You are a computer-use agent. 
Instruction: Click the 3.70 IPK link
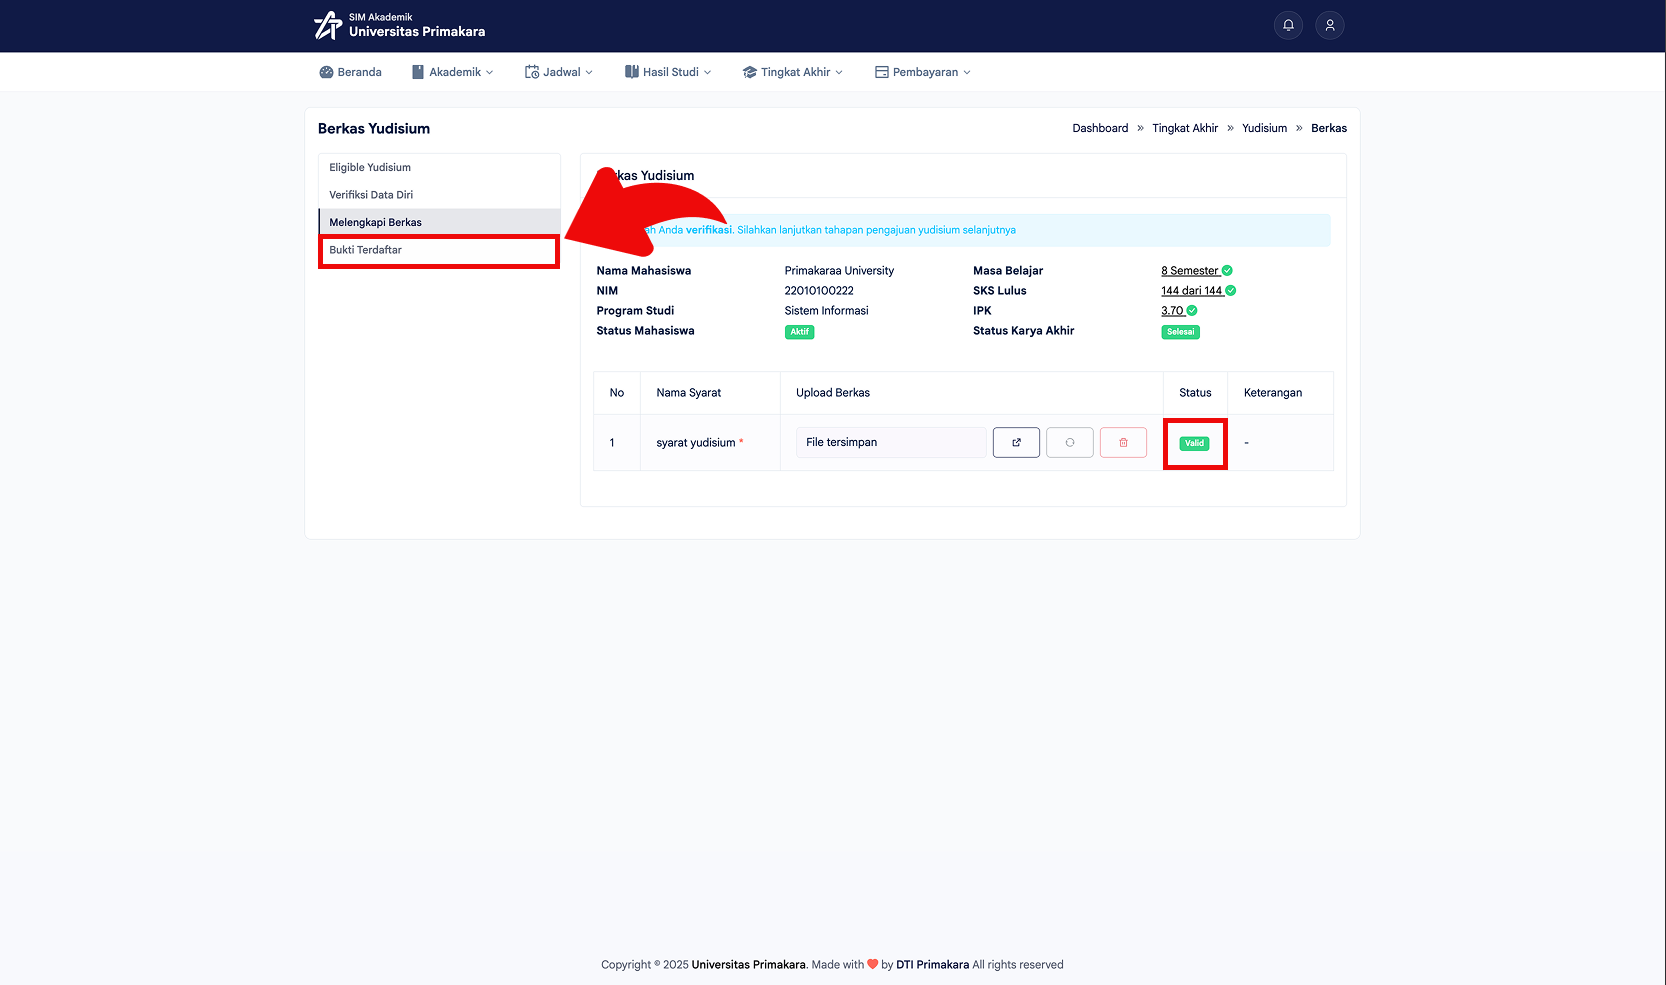click(1172, 311)
